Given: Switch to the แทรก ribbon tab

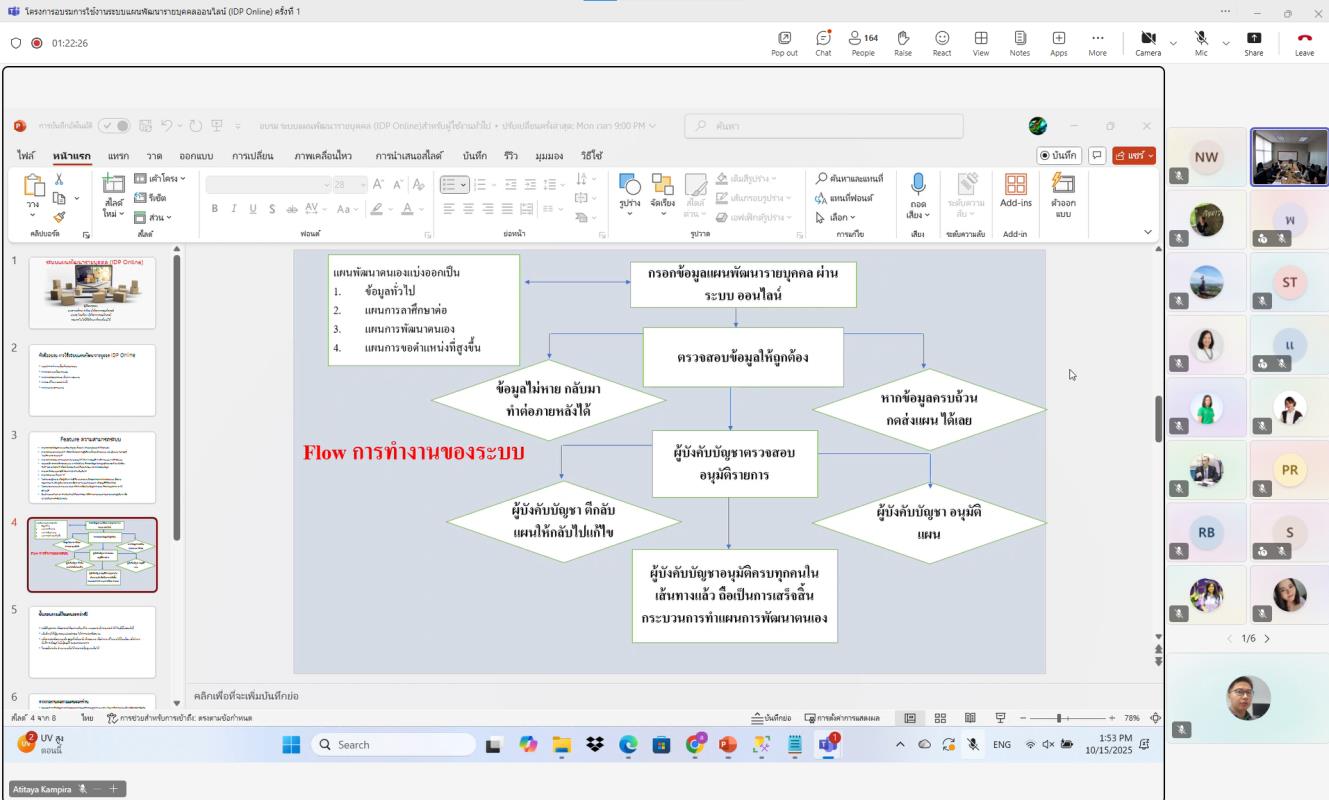Looking at the screenshot, I should click(x=118, y=156).
